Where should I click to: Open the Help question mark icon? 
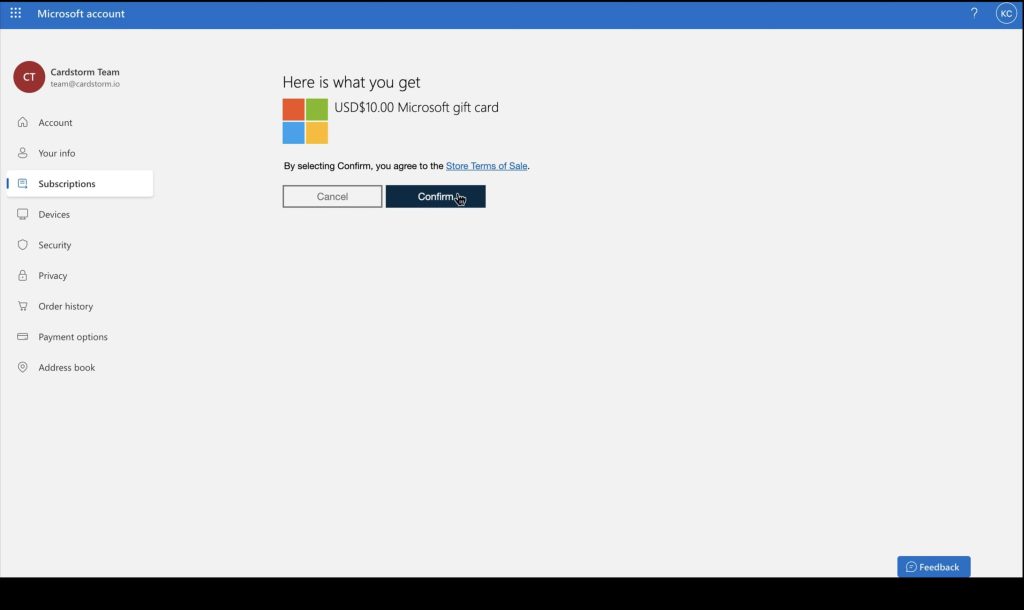[x=973, y=13]
